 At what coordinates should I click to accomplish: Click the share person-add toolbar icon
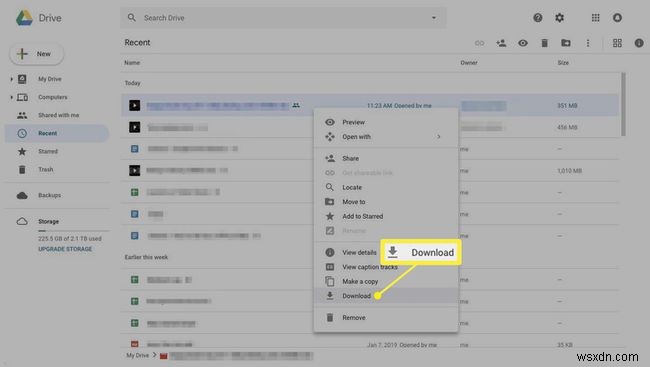[501, 43]
